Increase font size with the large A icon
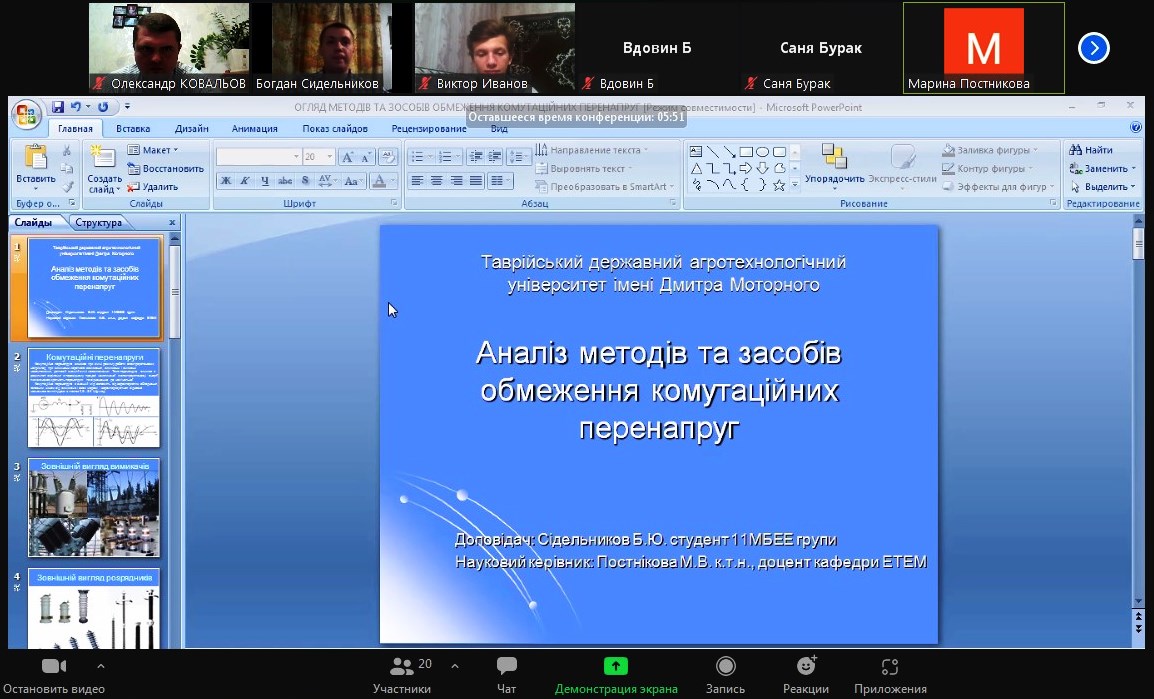The width and height of the screenshot is (1154, 699). pos(347,157)
